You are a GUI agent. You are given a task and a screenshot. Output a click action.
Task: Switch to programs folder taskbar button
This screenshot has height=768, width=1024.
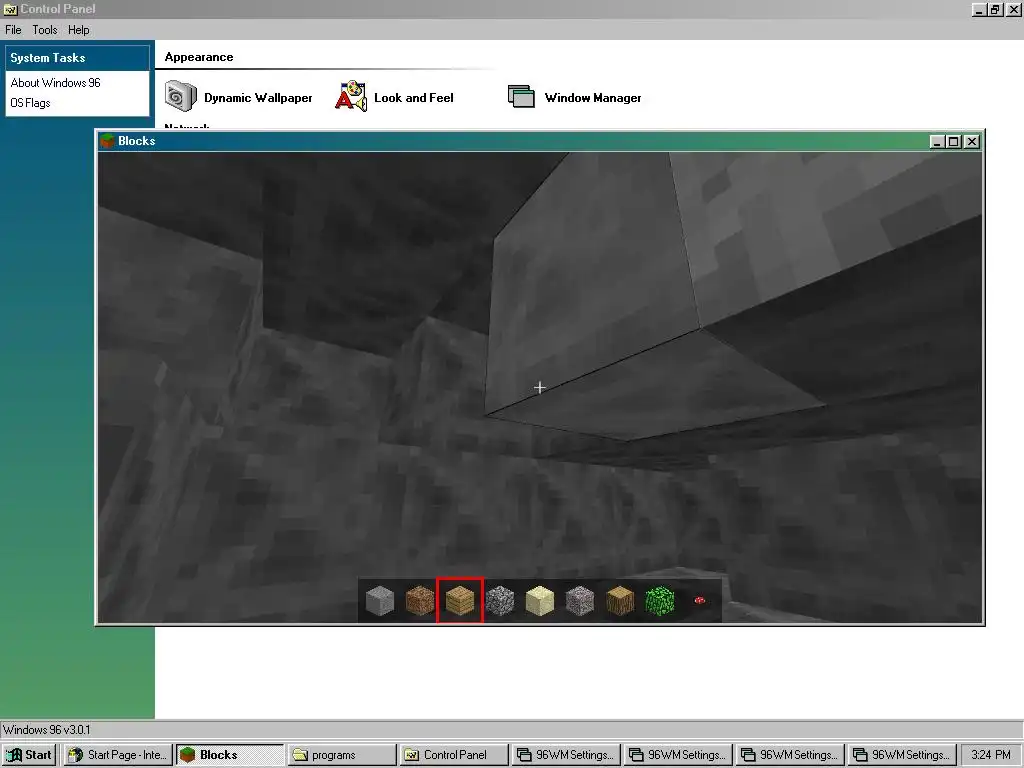pyautogui.click(x=342, y=755)
